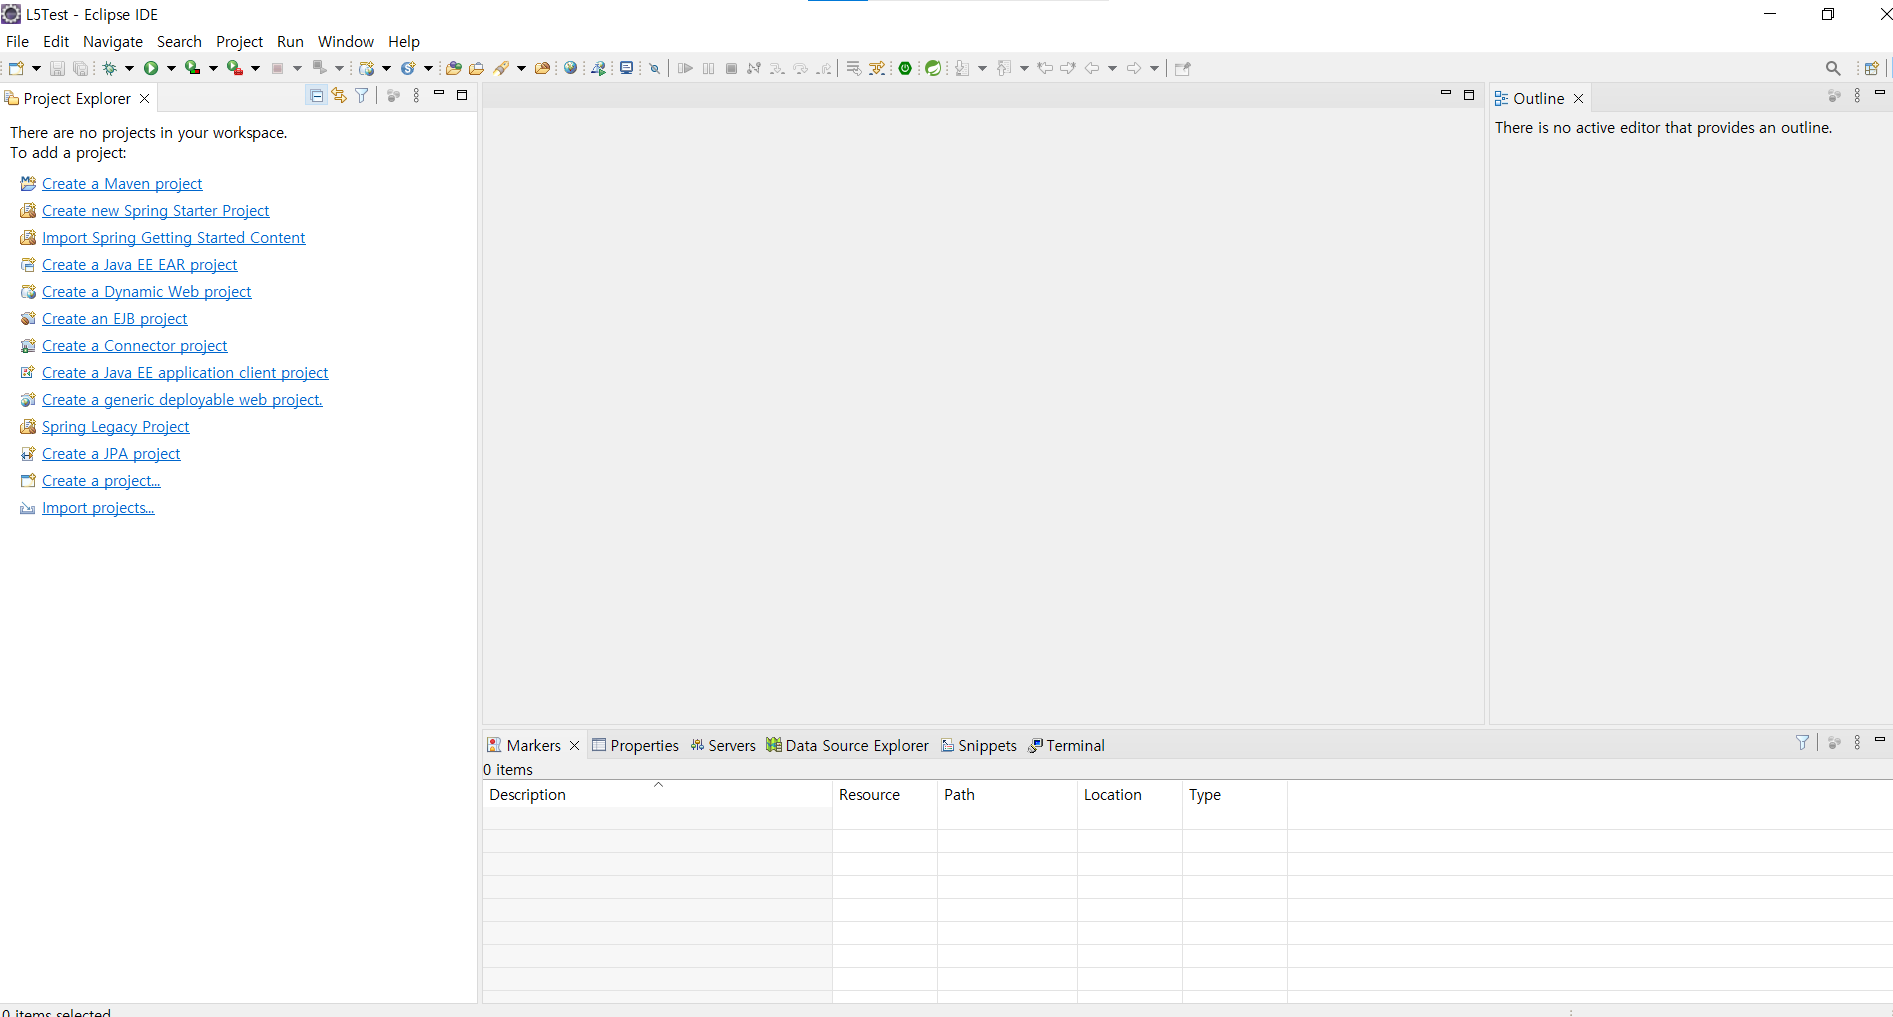Open the Project Explorer View Menu dots
Screen dimensions: 1893x1017
coord(416,96)
